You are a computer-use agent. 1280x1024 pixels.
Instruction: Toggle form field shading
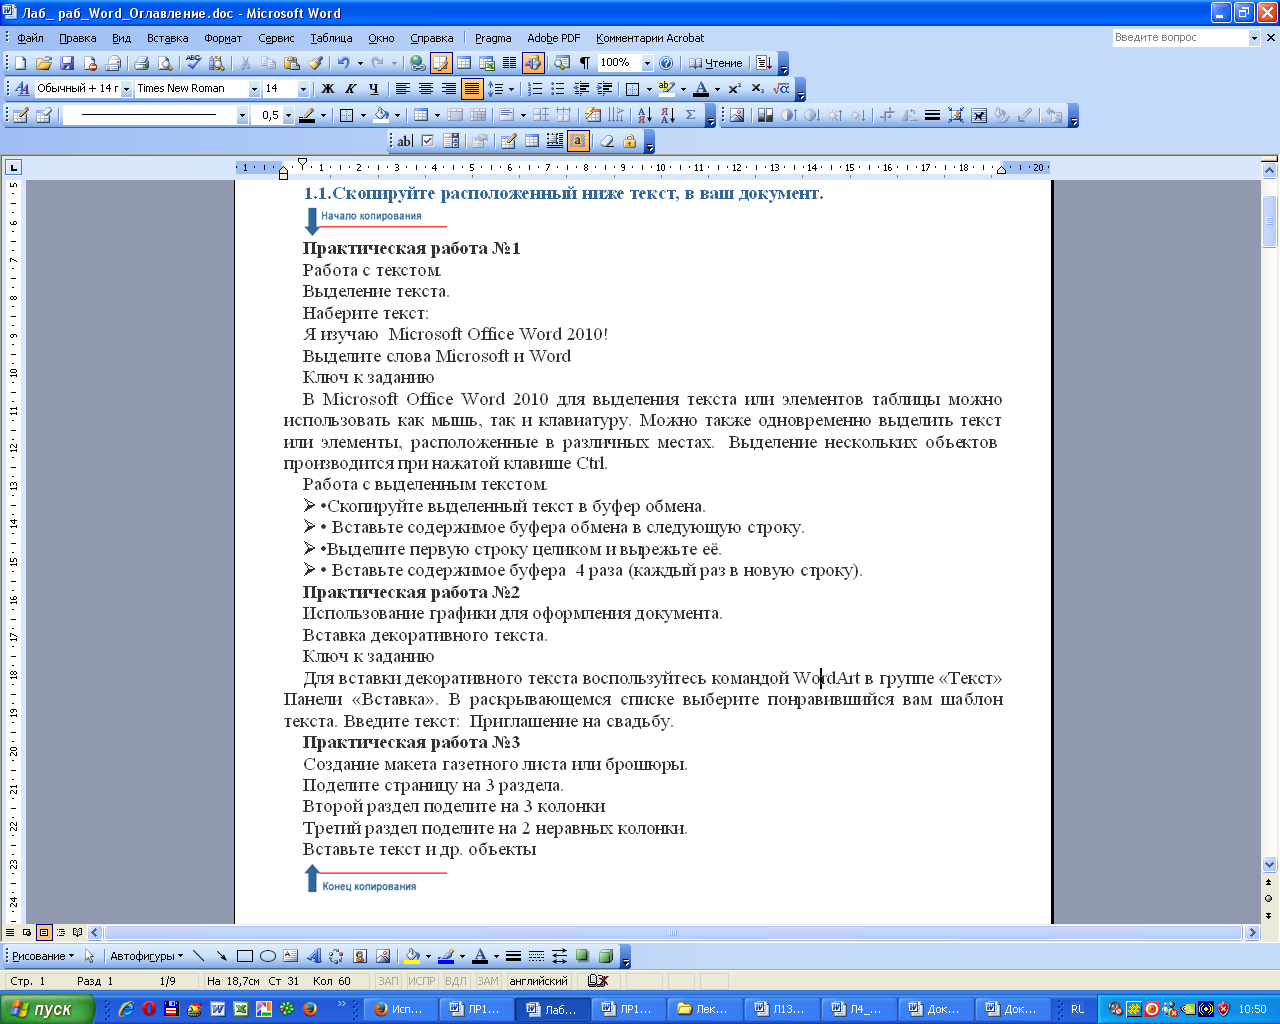(x=578, y=141)
